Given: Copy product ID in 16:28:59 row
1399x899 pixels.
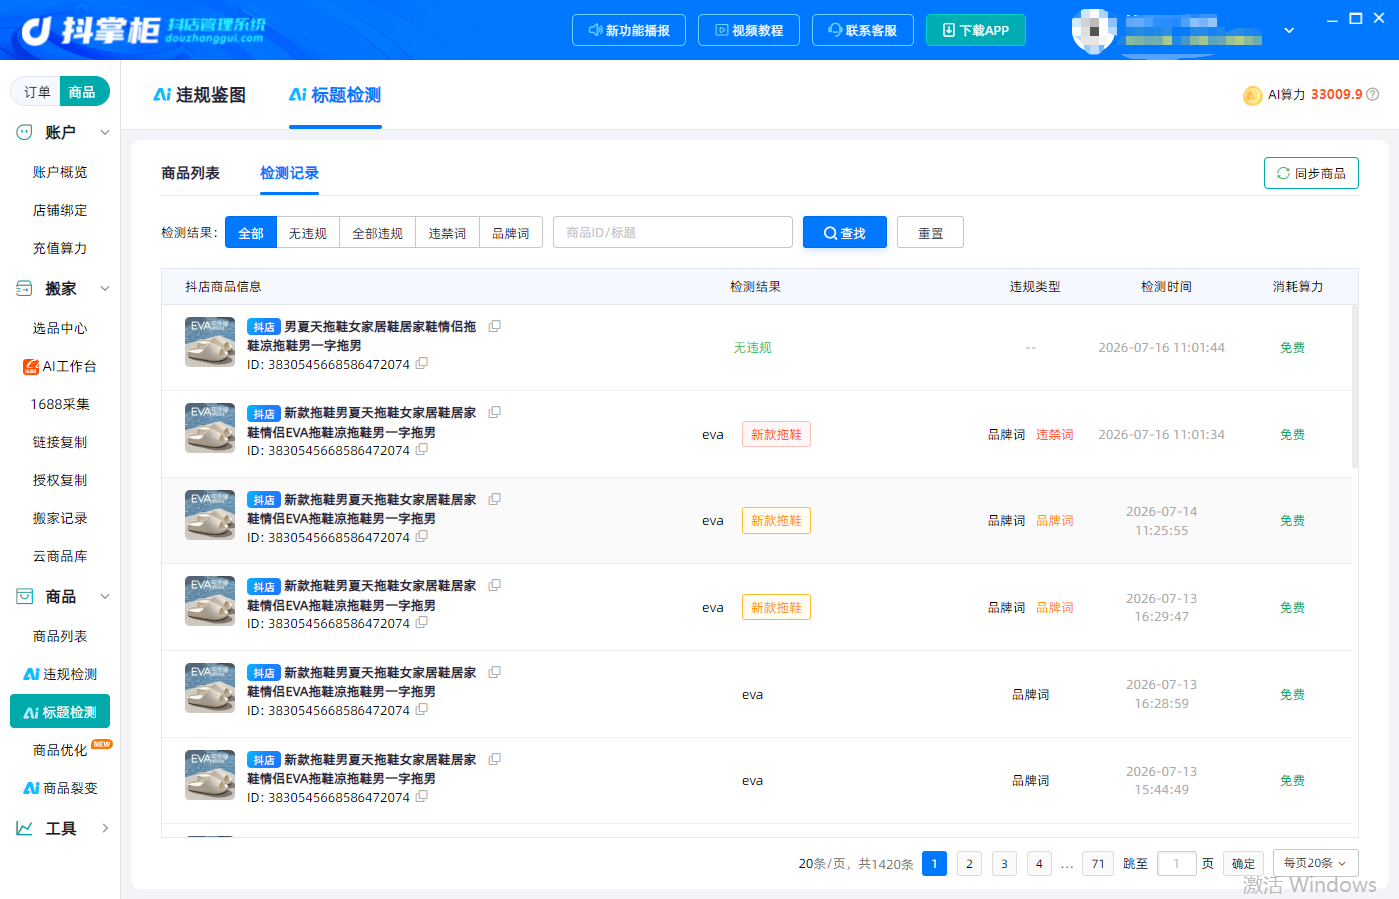Looking at the screenshot, I should point(422,709).
